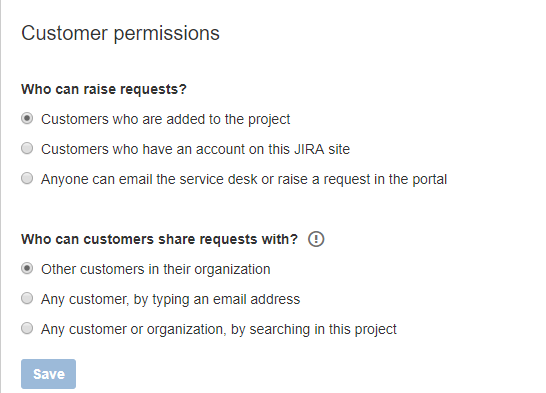
Task: Enable 'Anyone can email the service desk' radio
Action: 27,178
